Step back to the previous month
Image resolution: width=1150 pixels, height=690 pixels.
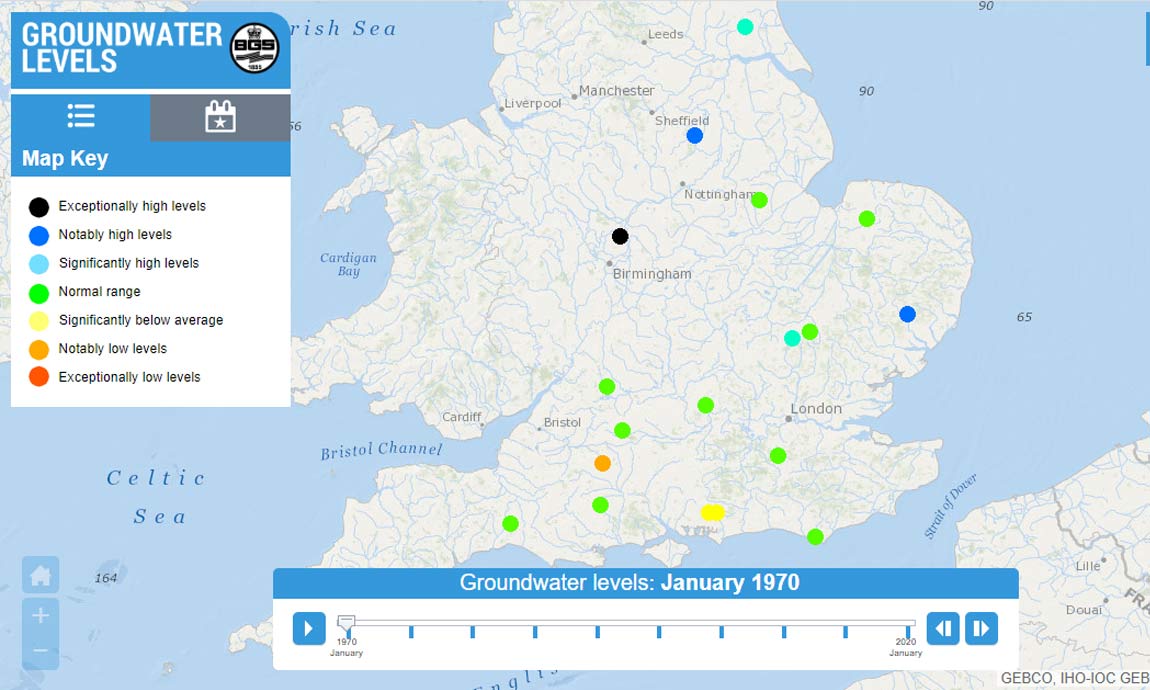(x=943, y=629)
